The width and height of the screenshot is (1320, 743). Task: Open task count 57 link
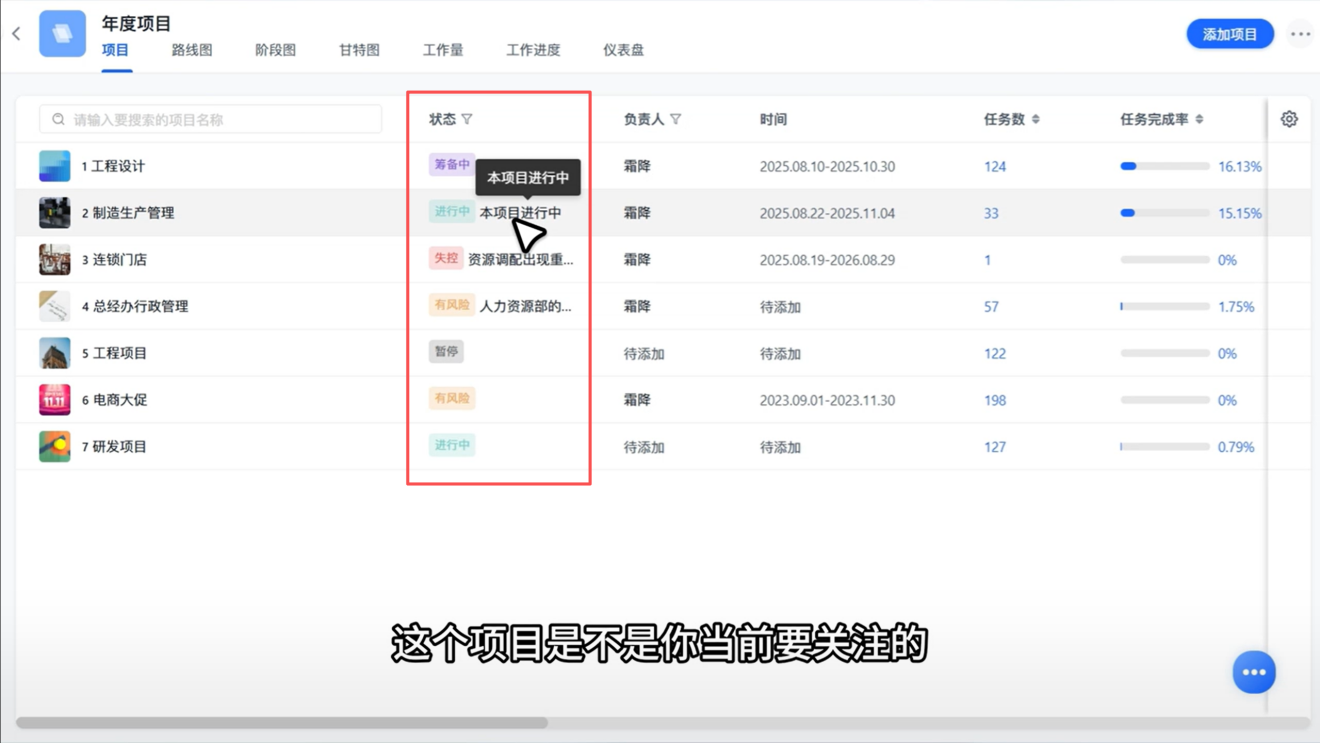click(991, 307)
